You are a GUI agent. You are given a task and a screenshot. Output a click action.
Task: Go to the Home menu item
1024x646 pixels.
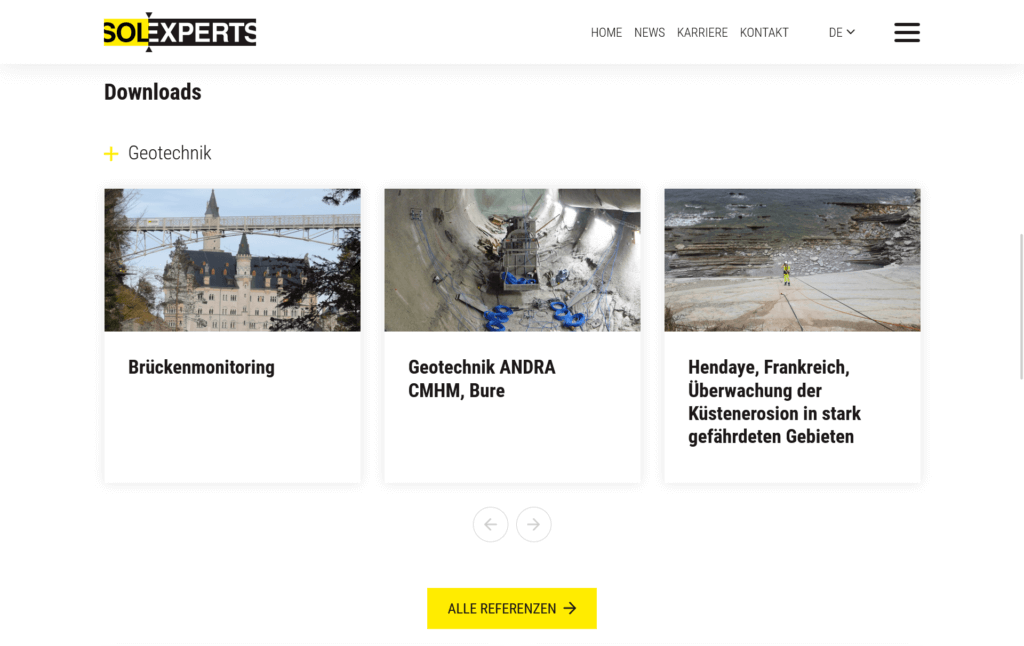606,33
